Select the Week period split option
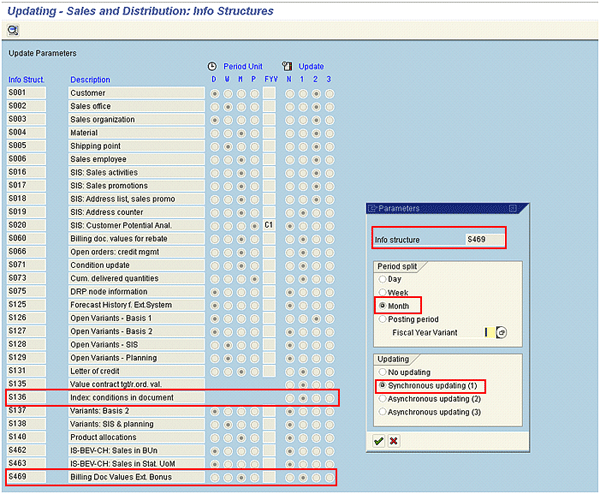Image resolution: width=600 pixels, height=494 pixels. pyautogui.click(x=381, y=292)
